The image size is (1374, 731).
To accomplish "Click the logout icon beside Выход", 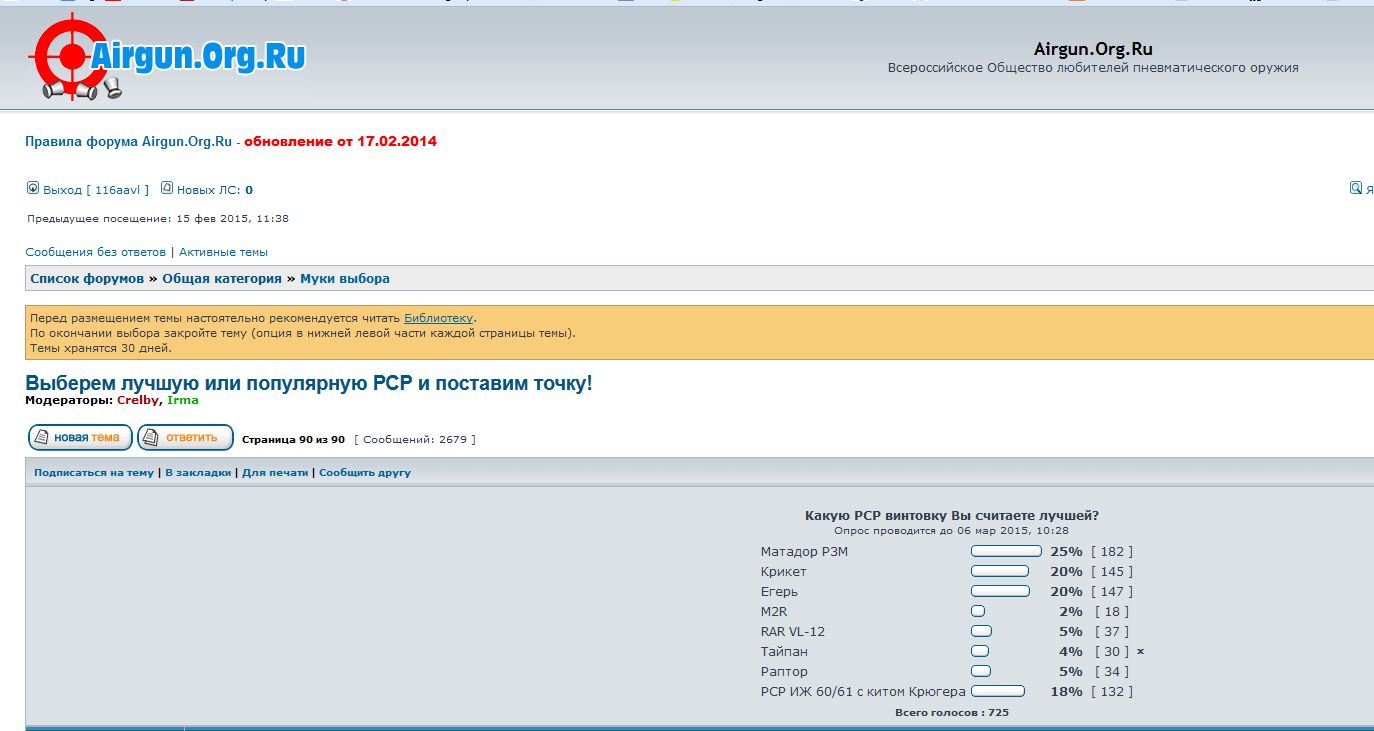I will [x=33, y=188].
